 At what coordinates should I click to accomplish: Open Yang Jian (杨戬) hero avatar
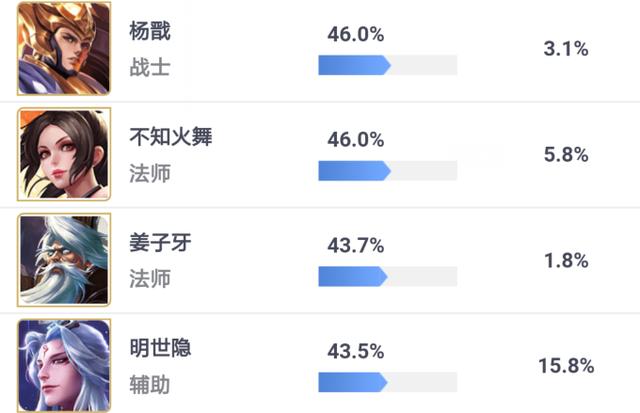click(64, 49)
